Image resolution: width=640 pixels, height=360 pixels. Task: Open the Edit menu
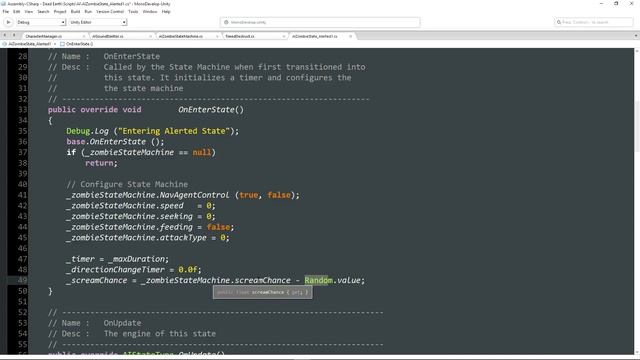click(16, 11)
